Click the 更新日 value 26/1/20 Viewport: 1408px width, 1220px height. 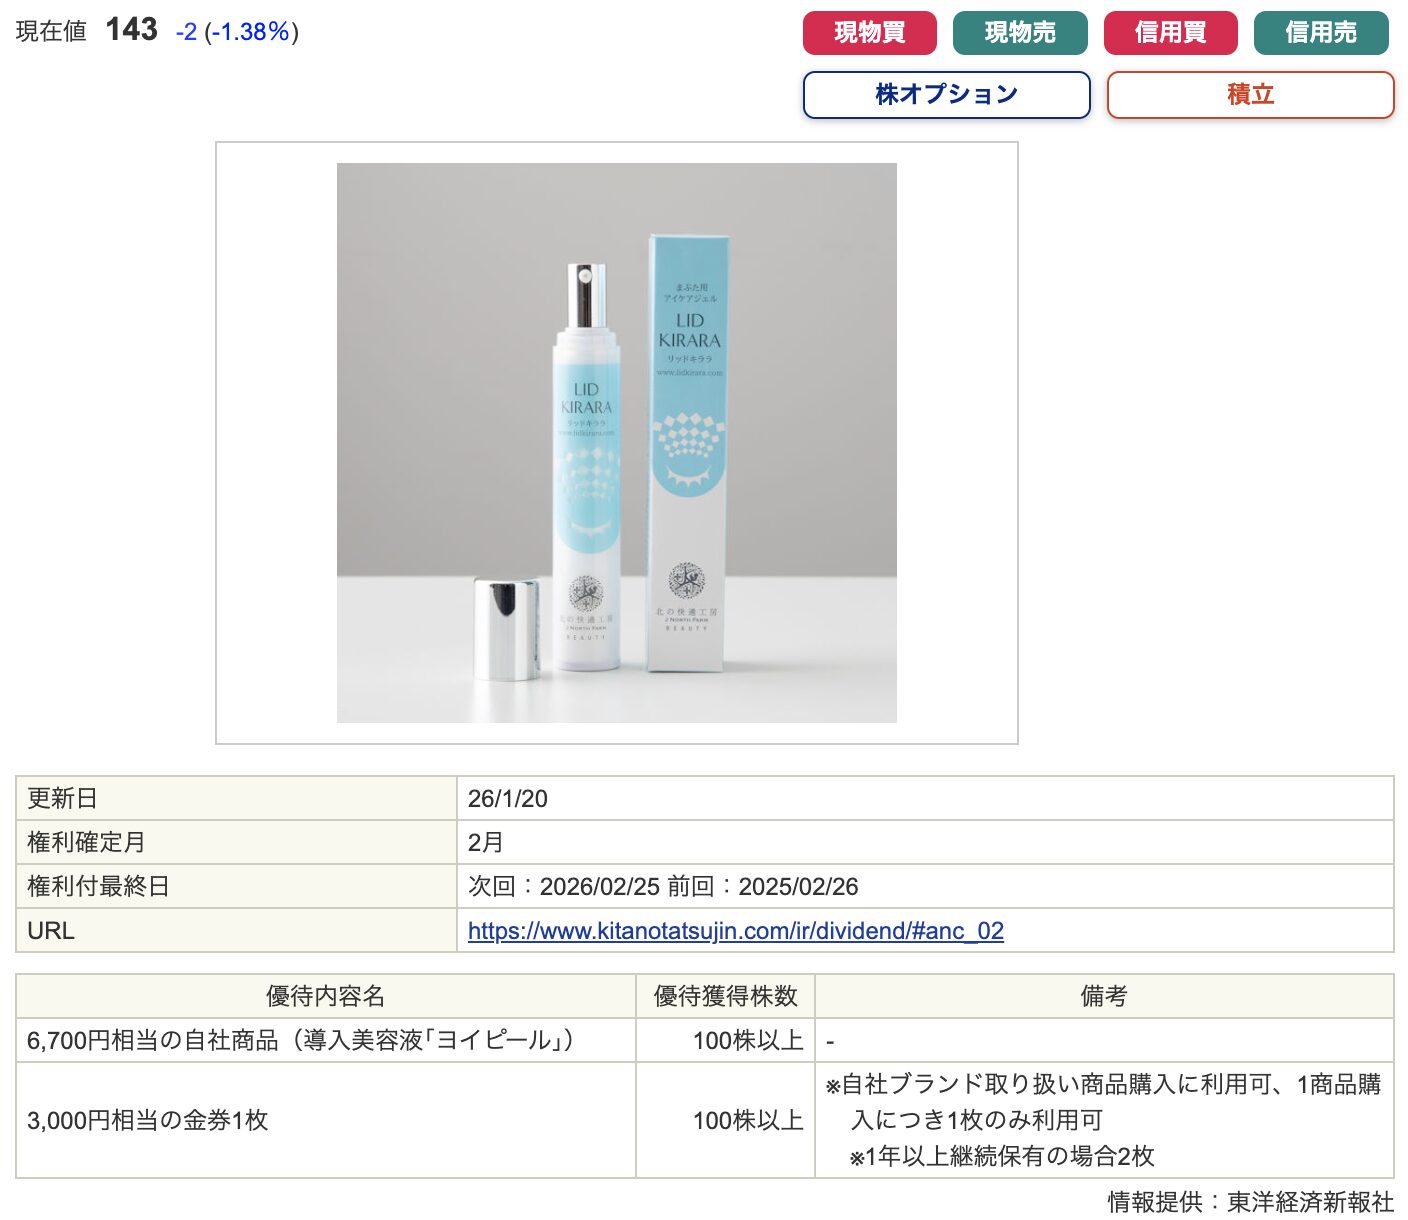508,799
